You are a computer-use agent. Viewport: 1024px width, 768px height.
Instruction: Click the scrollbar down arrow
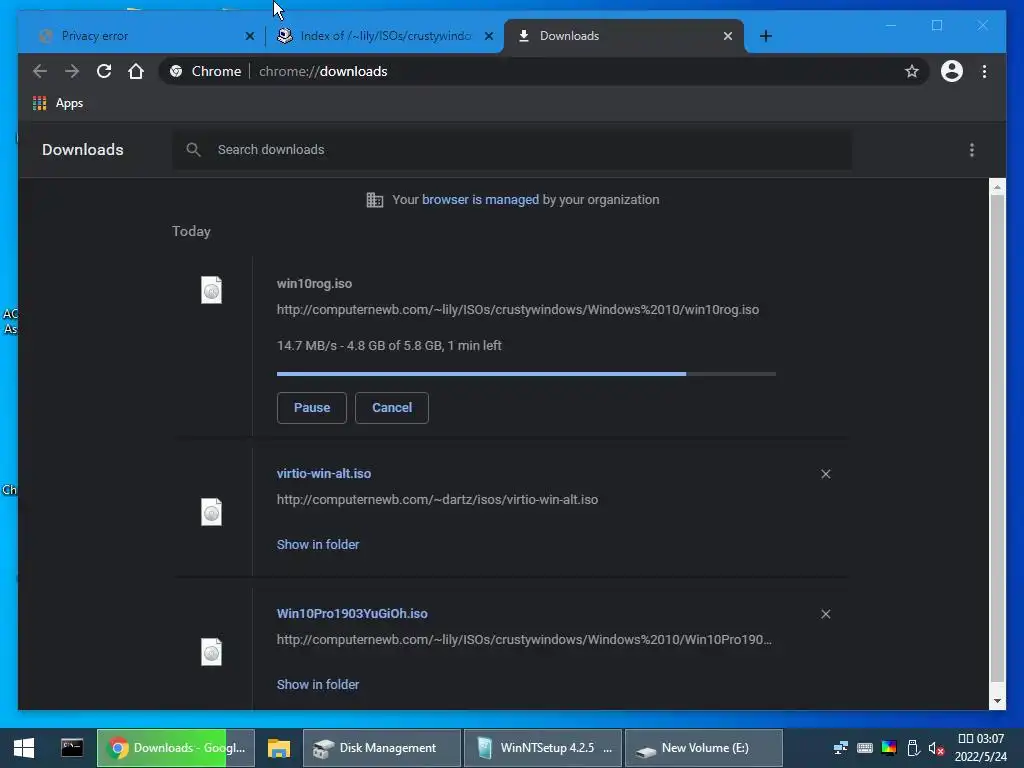[997, 701]
